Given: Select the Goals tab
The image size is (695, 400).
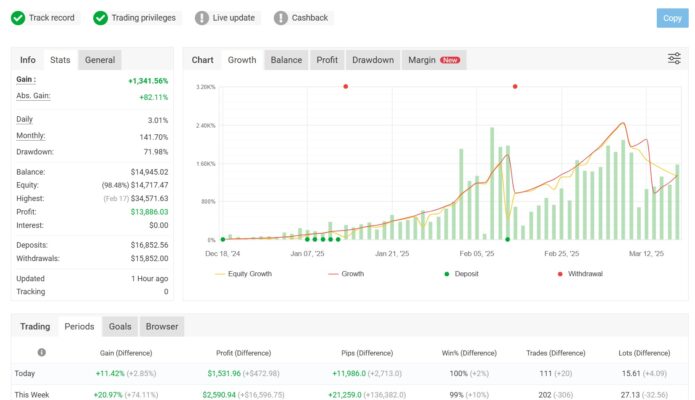Looking at the screenshot, I should coord(120,326).
